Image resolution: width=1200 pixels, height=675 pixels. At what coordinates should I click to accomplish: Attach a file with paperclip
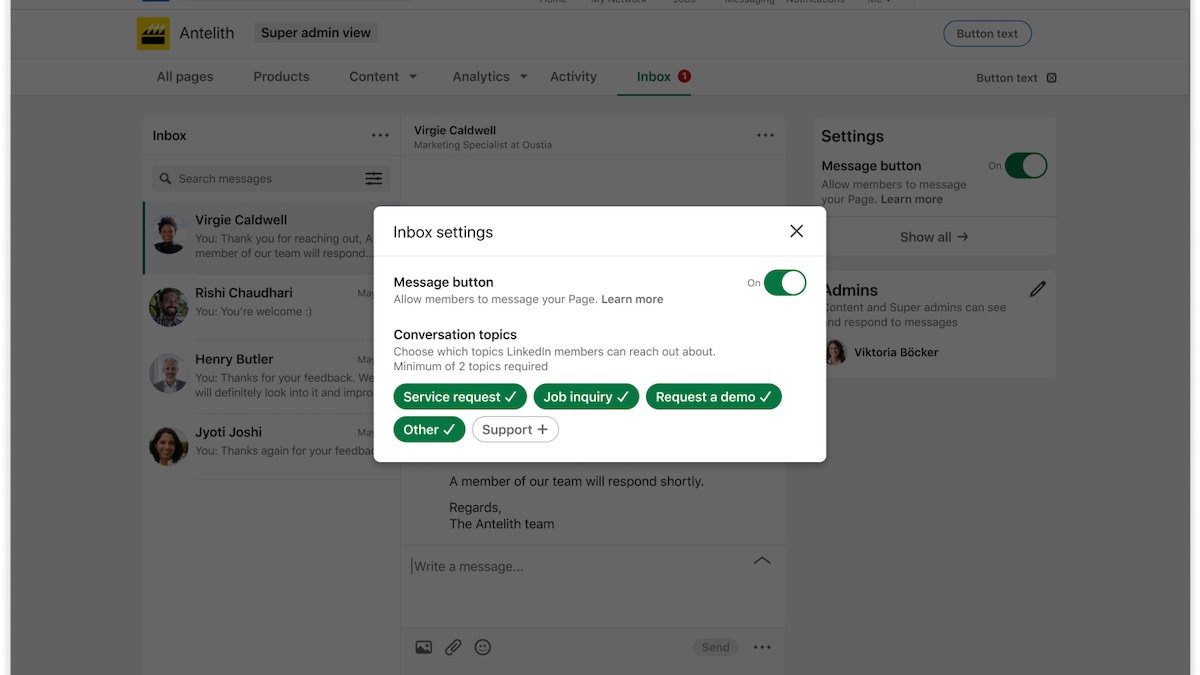[x=453, y=648]
